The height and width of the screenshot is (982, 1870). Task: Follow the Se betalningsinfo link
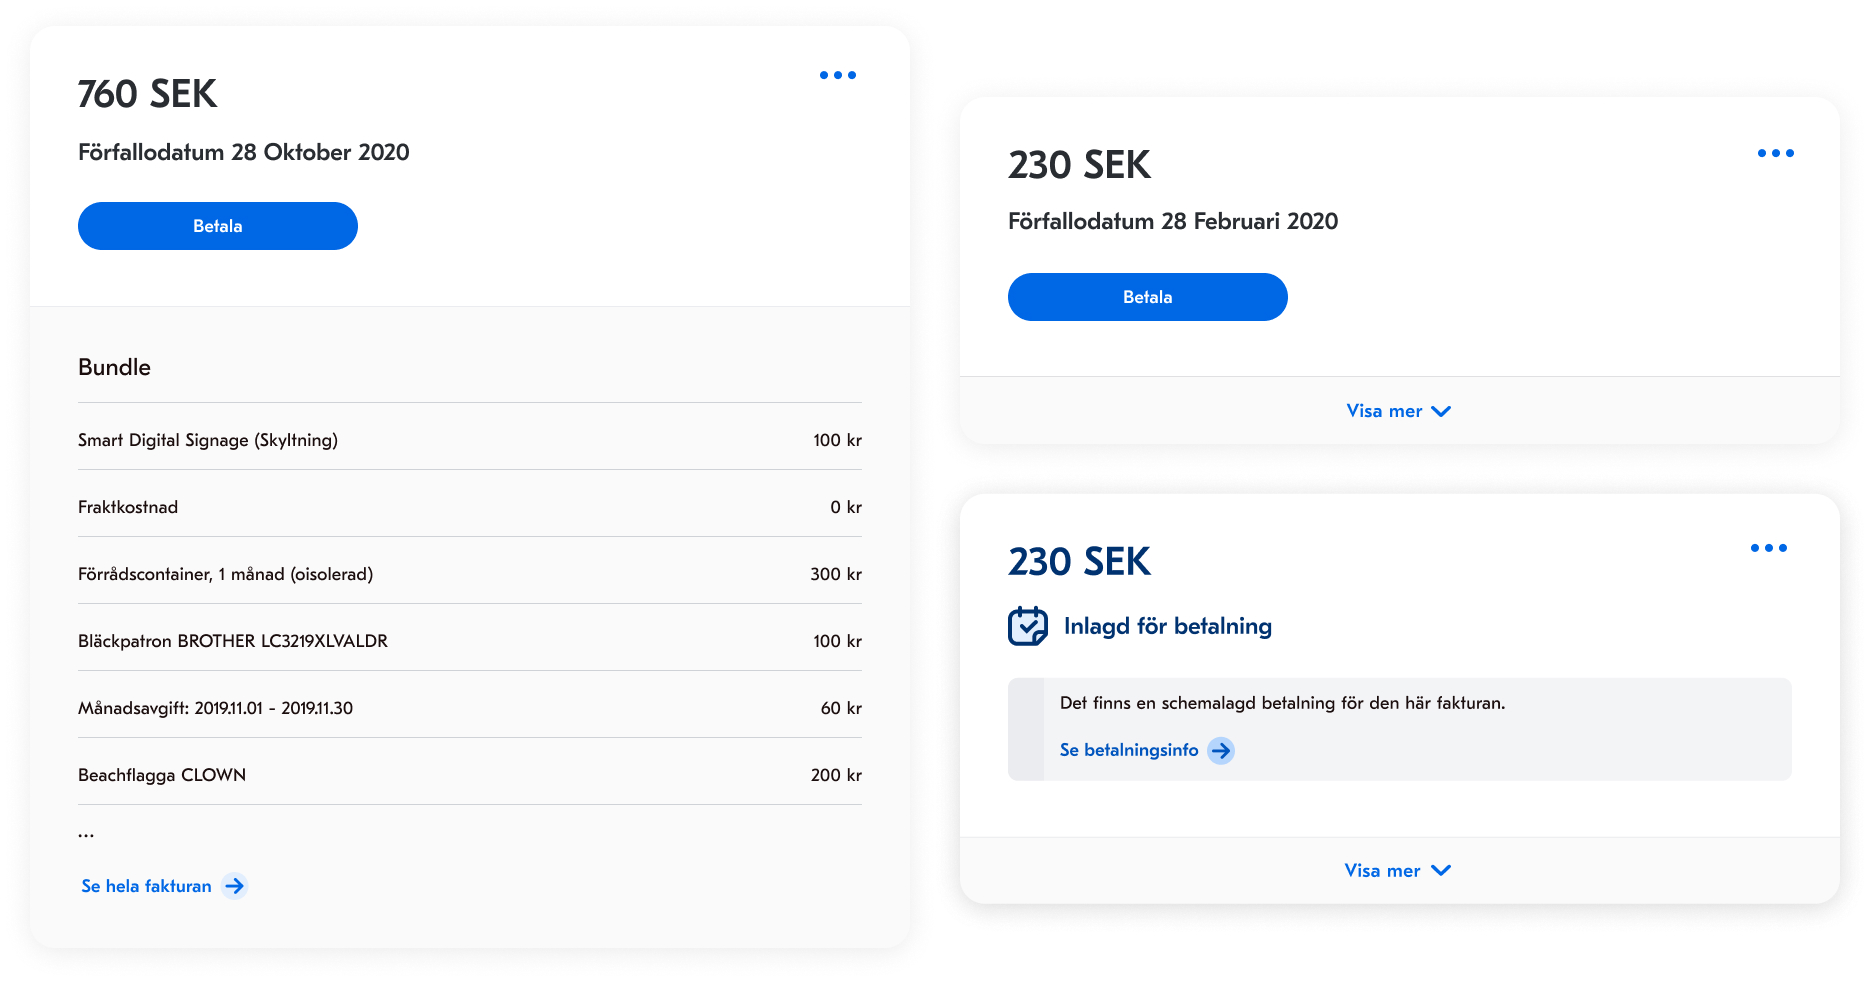(1129, 750)
